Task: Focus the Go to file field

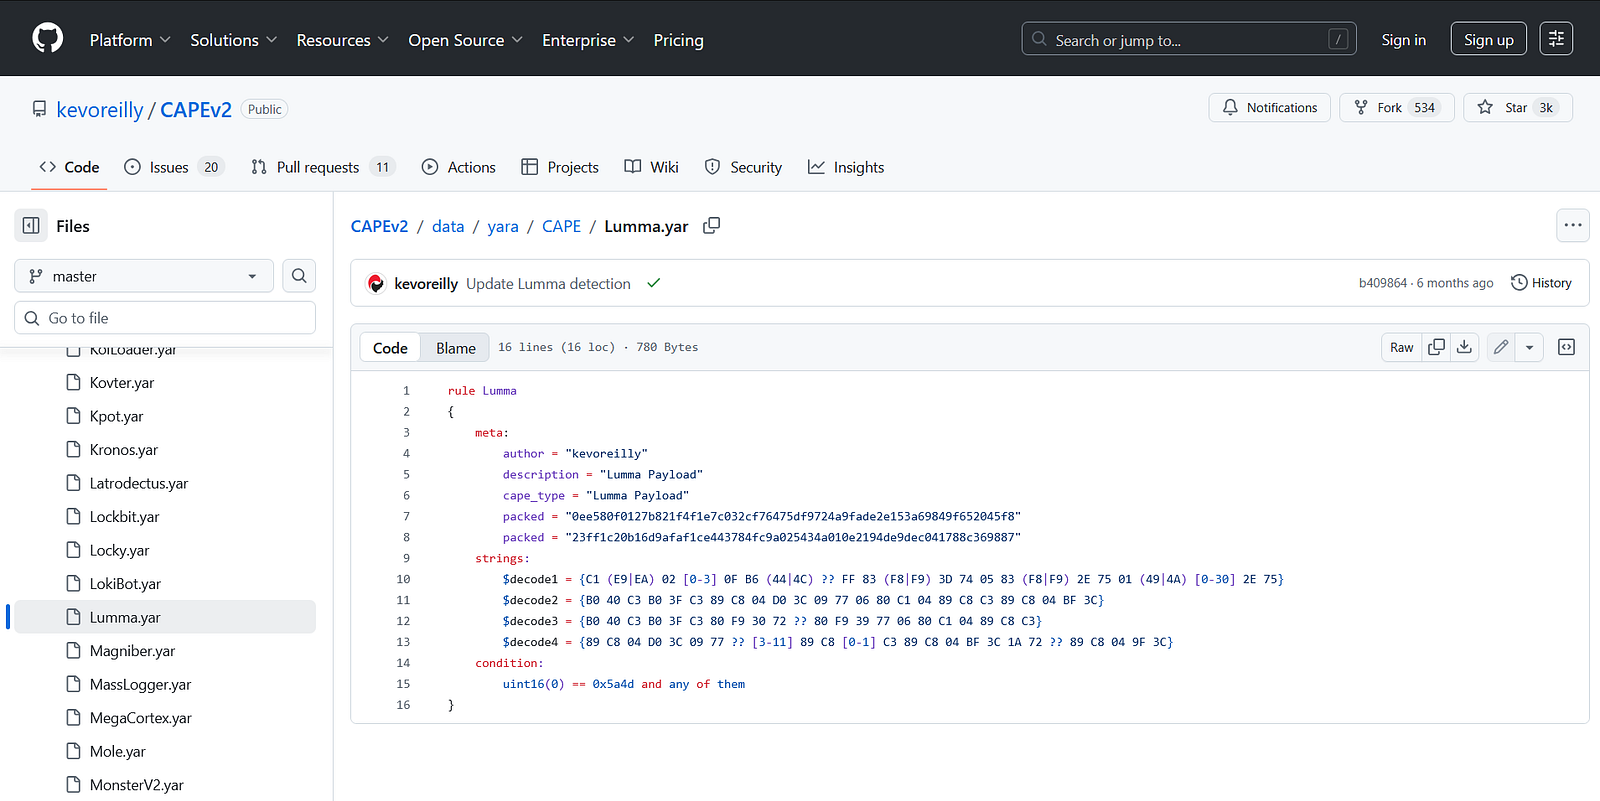Action: point(165,318)
